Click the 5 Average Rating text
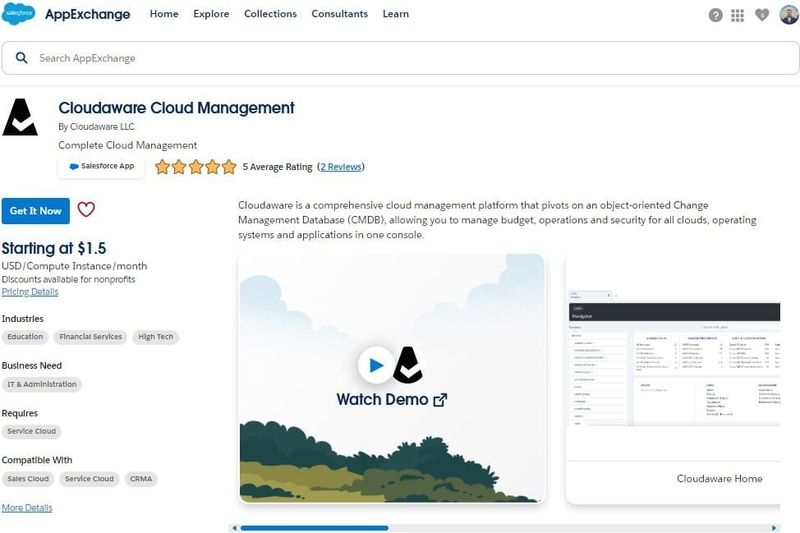The image size is (800, 533). [x=278, y=167]
